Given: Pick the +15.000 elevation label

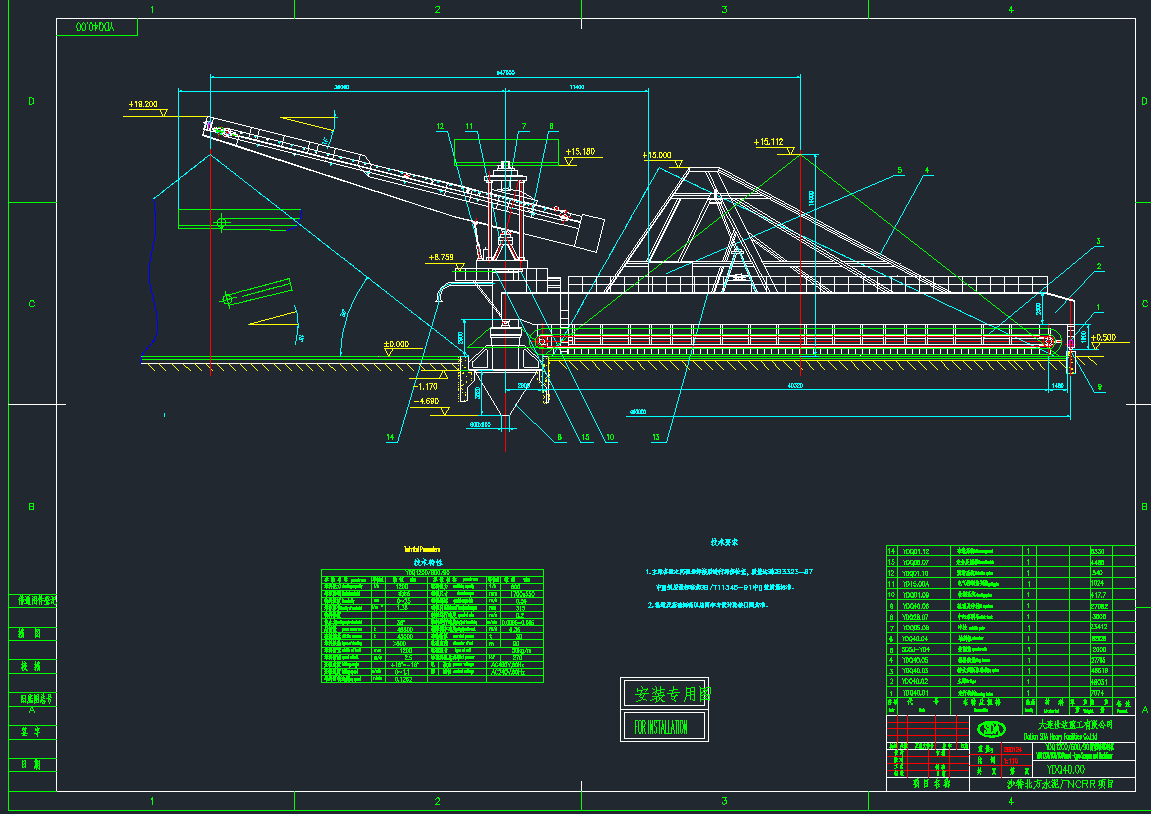Looking at the screenshot, I should click(657, 155).
